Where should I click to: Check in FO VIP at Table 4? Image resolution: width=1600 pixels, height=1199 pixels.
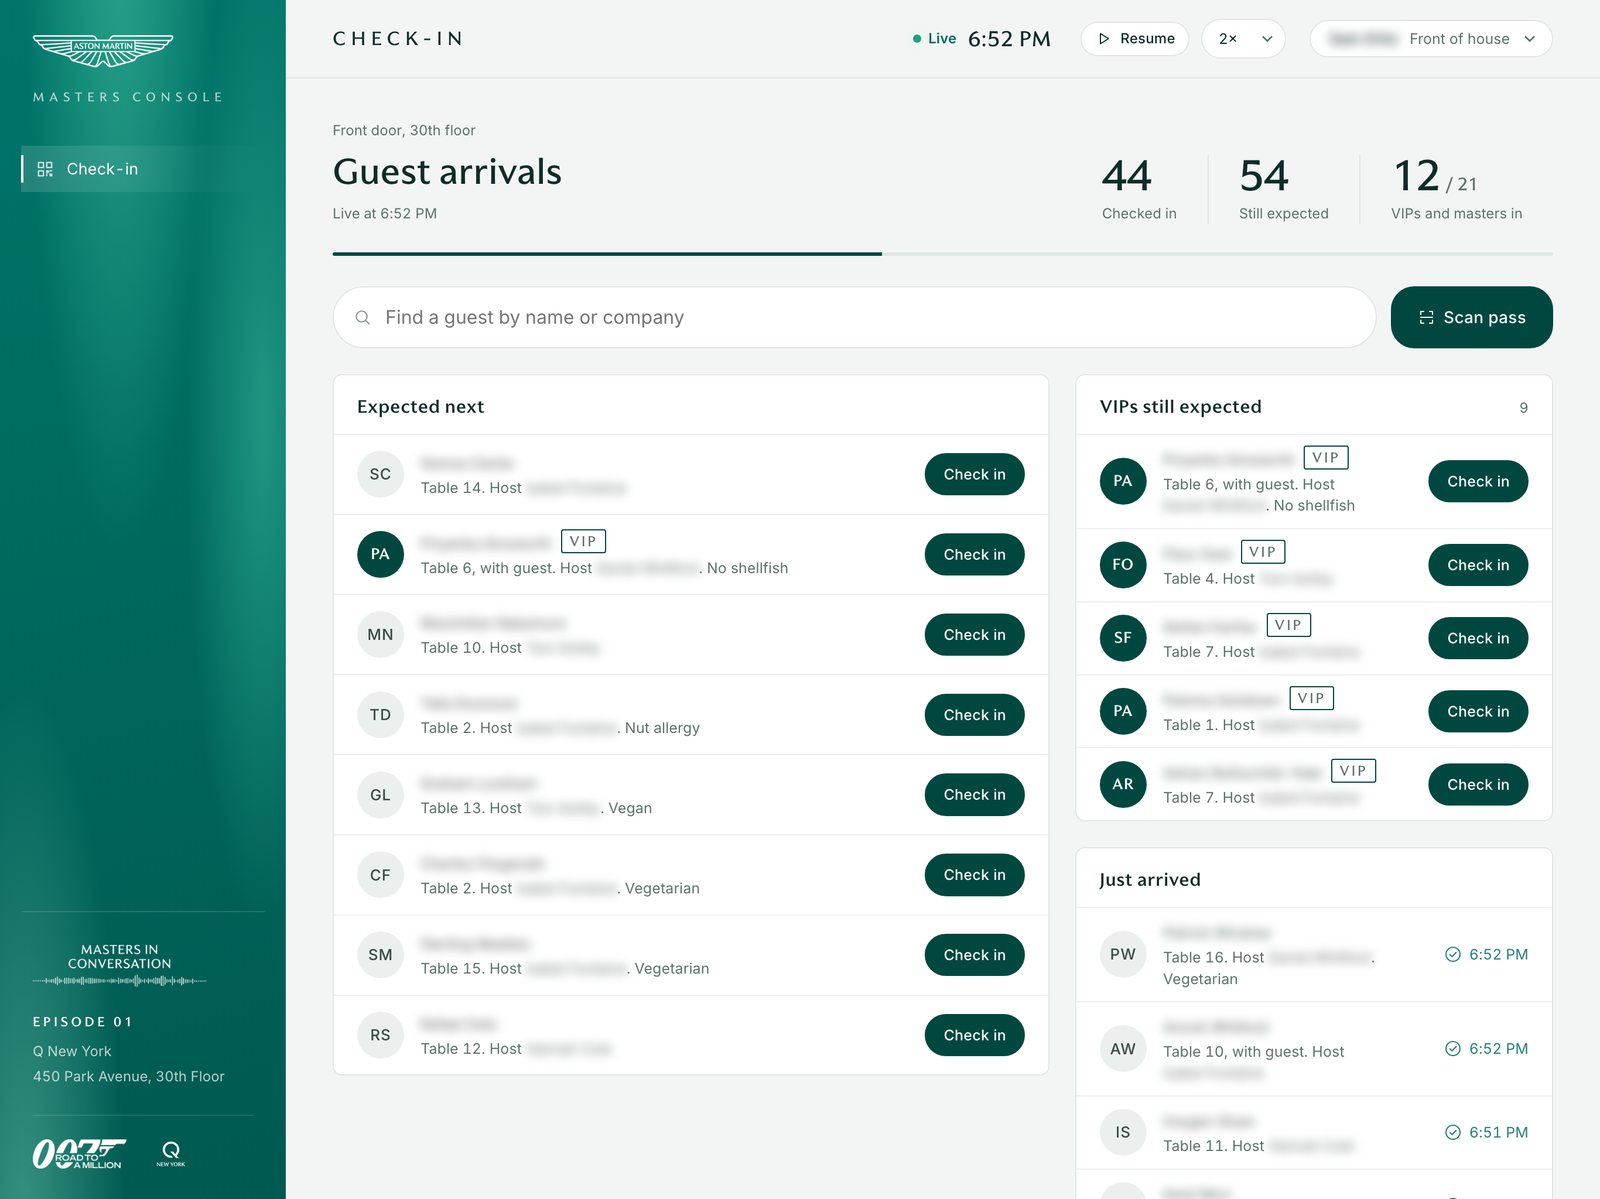pyautogui.click(x=1478, y=565)
